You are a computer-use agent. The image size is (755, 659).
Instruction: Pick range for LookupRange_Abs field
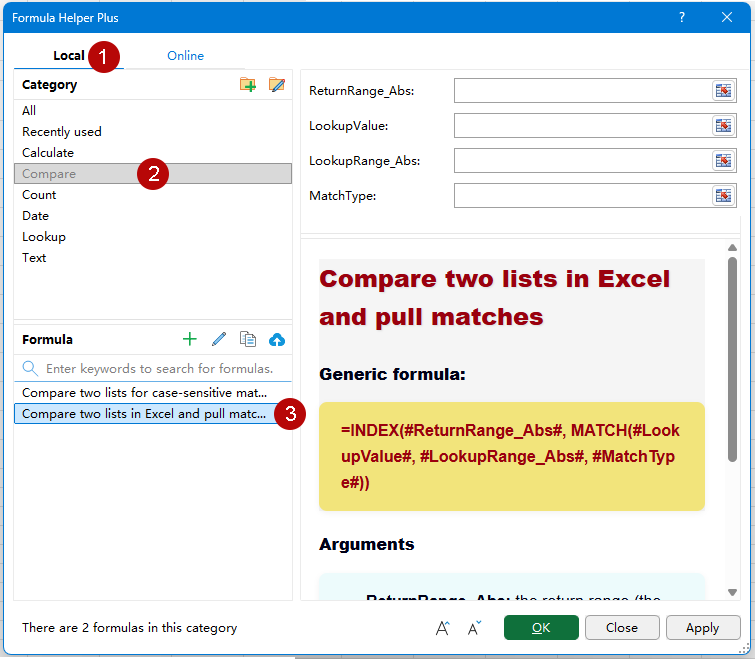pyautogui.click(x=724, y=160)
